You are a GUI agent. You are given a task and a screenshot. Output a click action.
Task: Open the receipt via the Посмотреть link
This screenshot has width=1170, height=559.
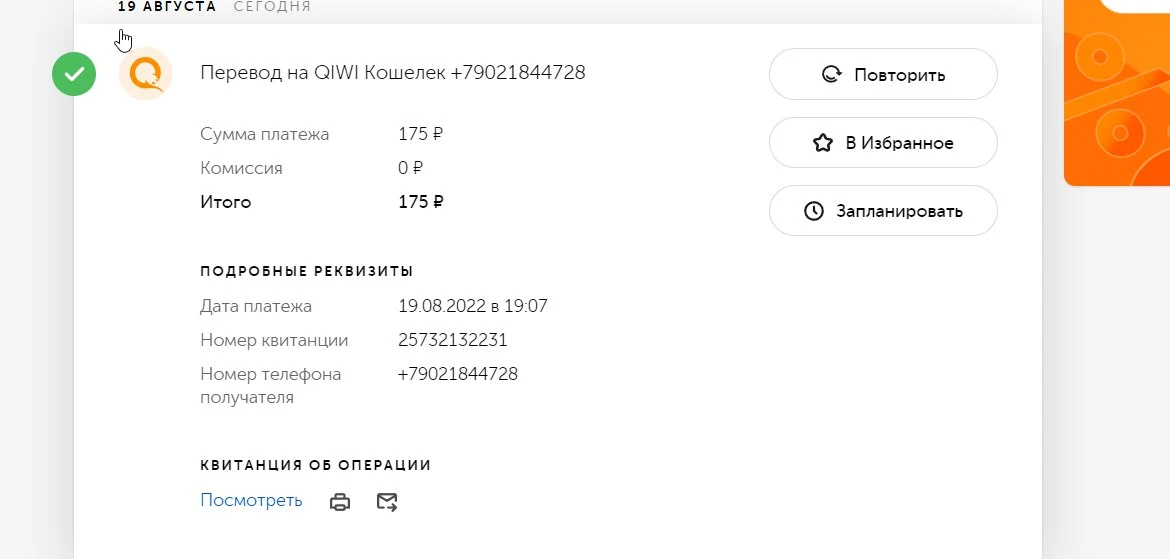click(251, 500)
